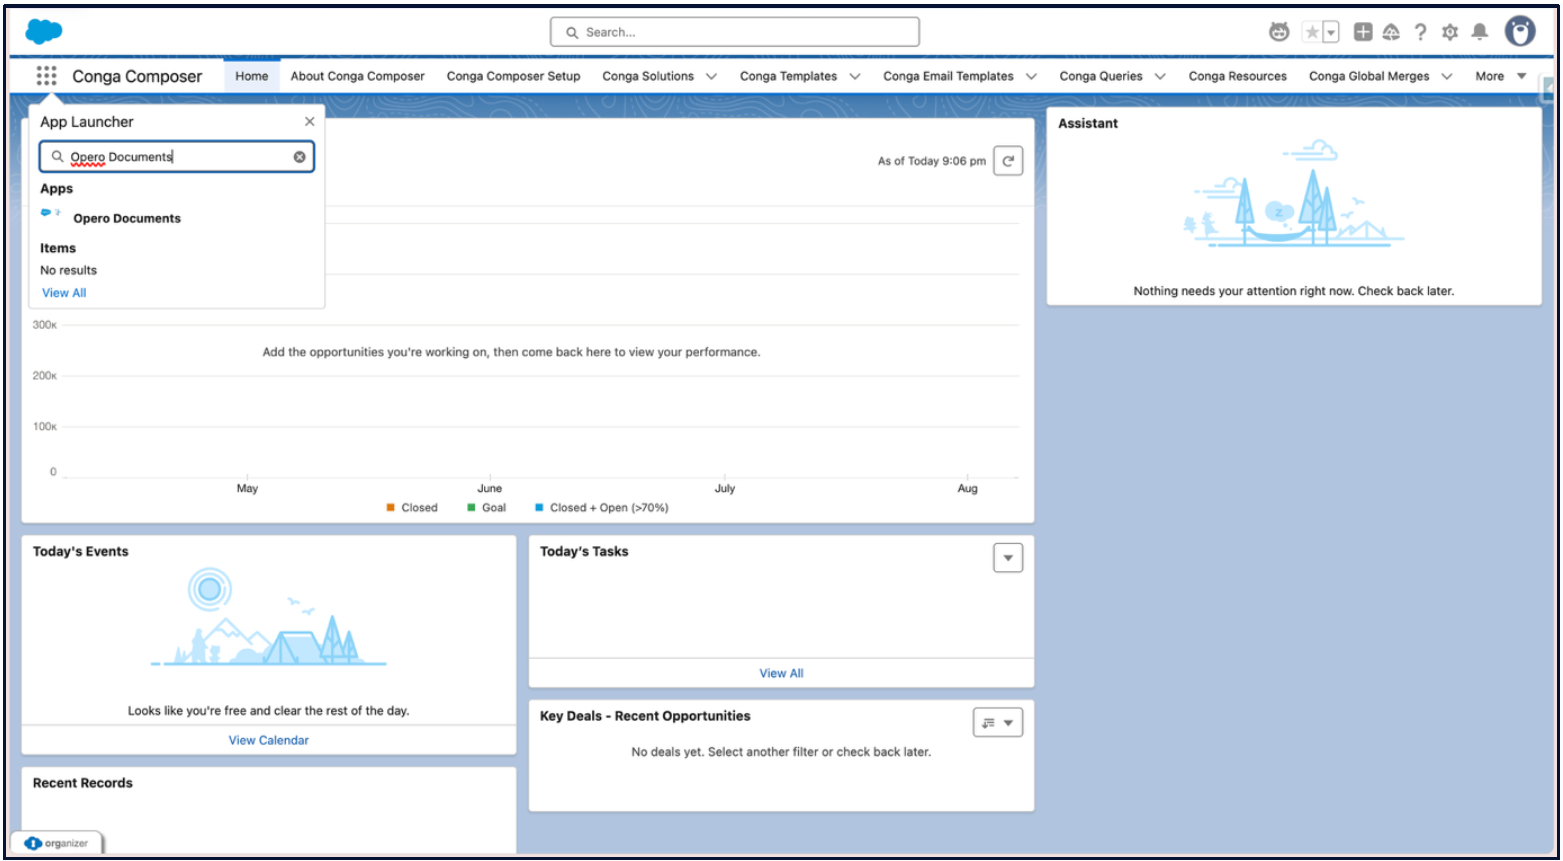Open the More navigation menu
1563x861 pixels.
[1500, 76]
